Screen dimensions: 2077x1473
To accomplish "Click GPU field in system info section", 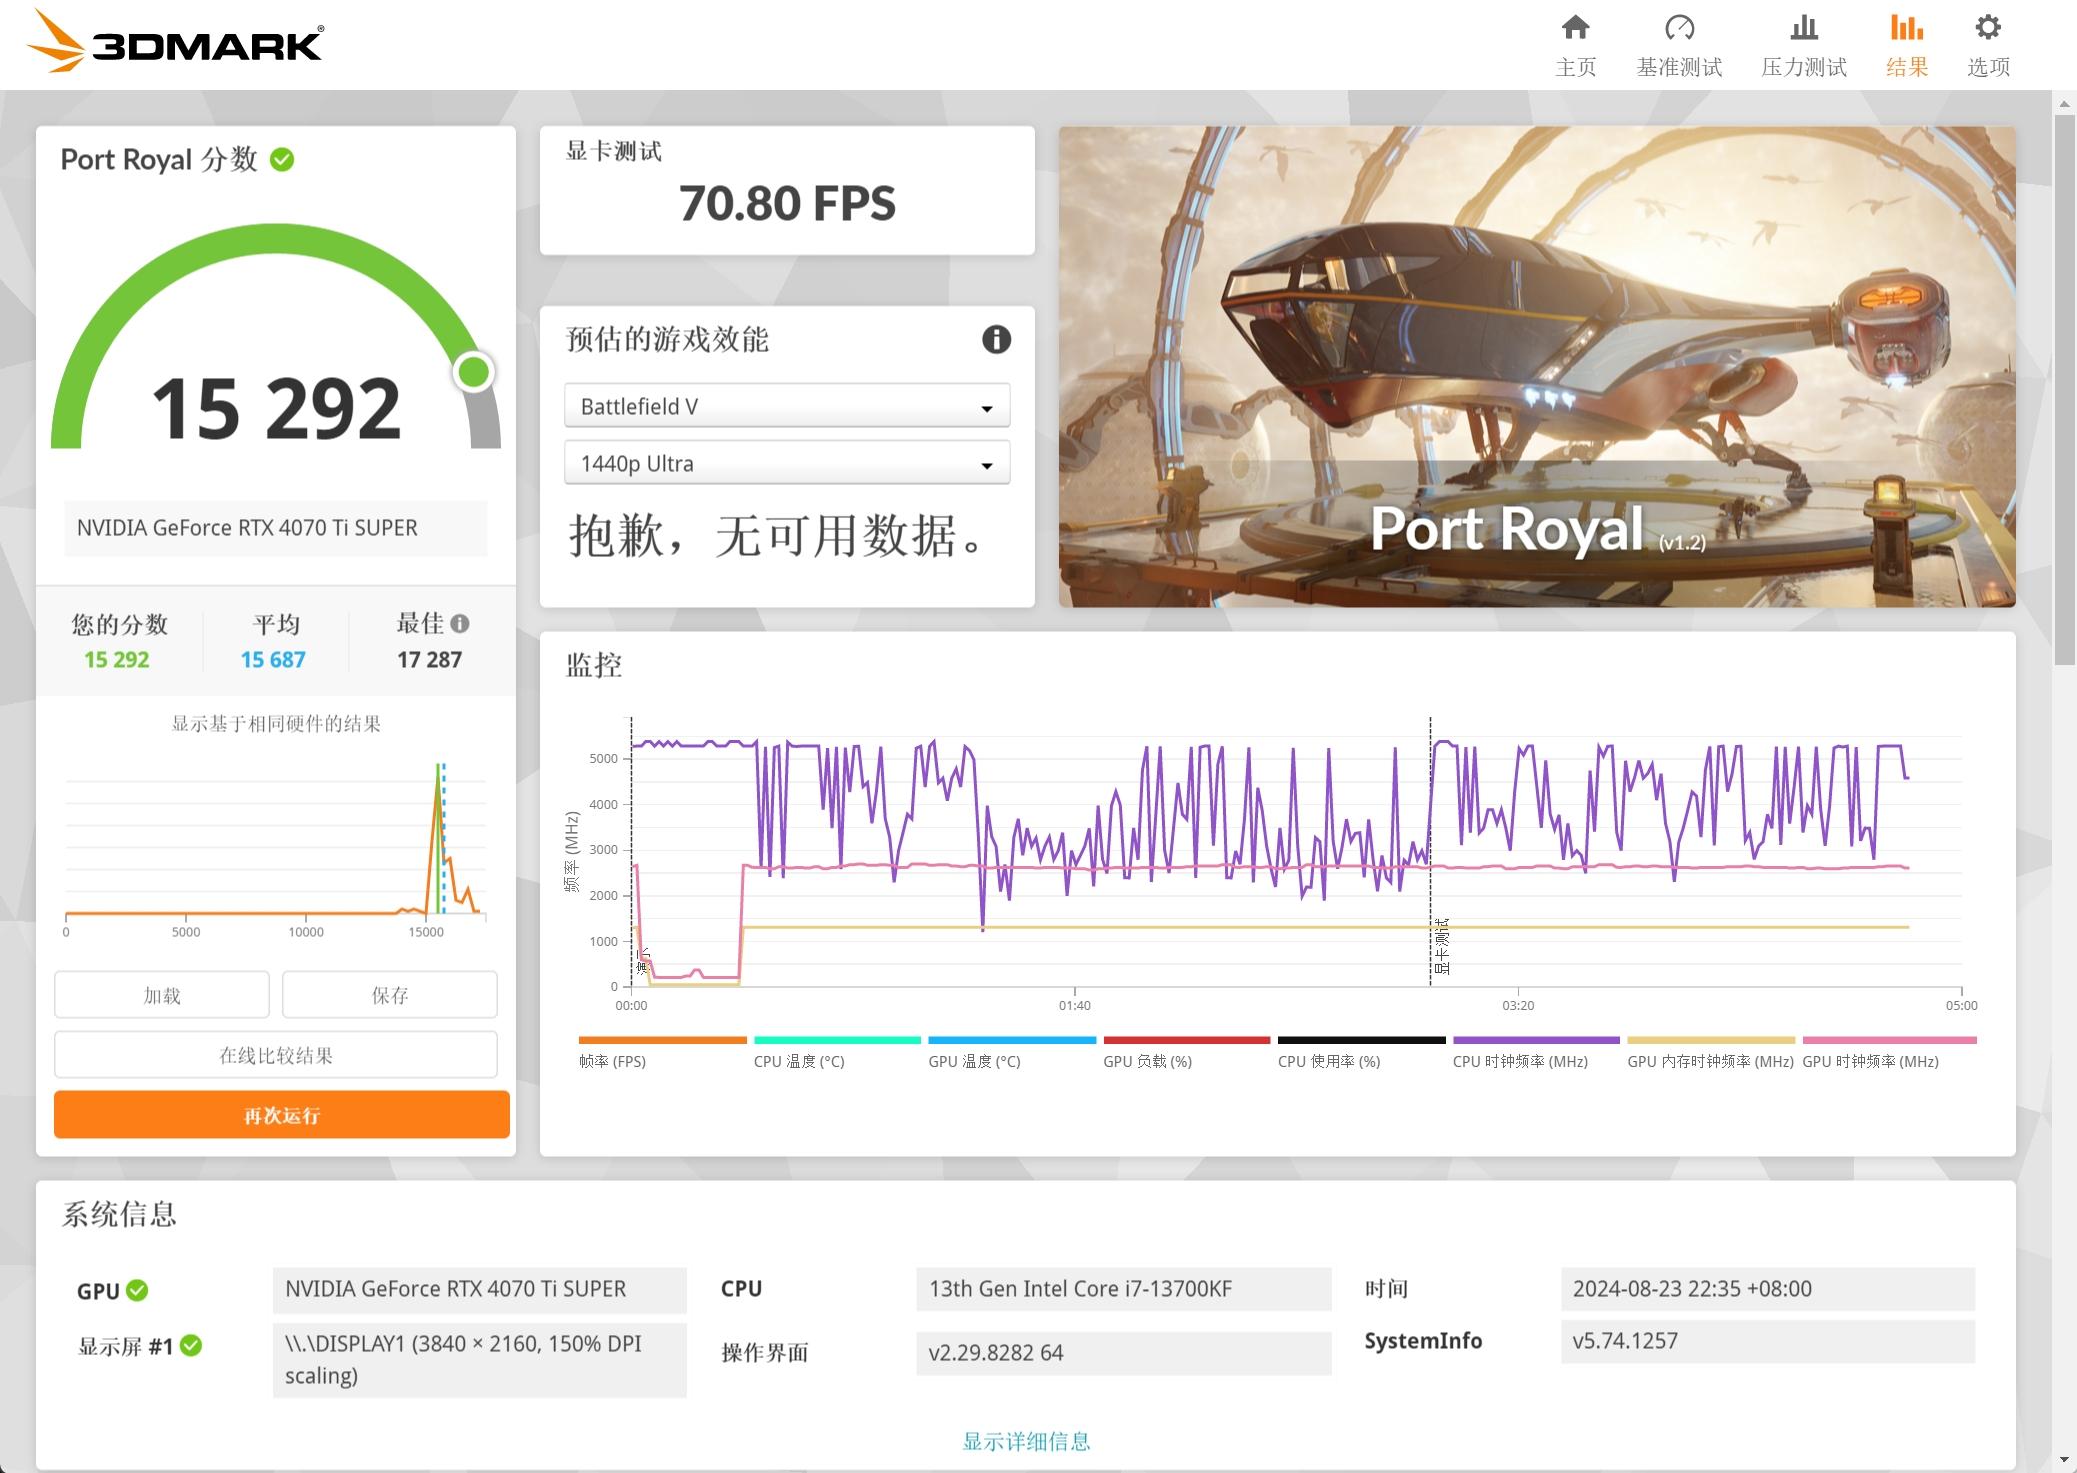I will [x=479, y=1289].
